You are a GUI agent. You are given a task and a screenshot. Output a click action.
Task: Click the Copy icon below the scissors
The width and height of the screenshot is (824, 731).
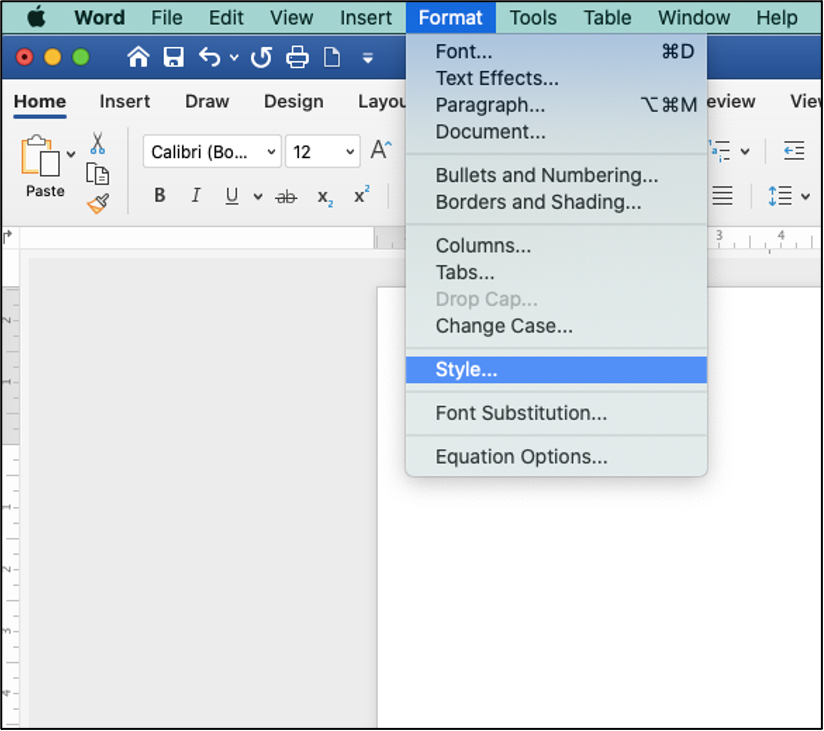(x=97, y=173)
